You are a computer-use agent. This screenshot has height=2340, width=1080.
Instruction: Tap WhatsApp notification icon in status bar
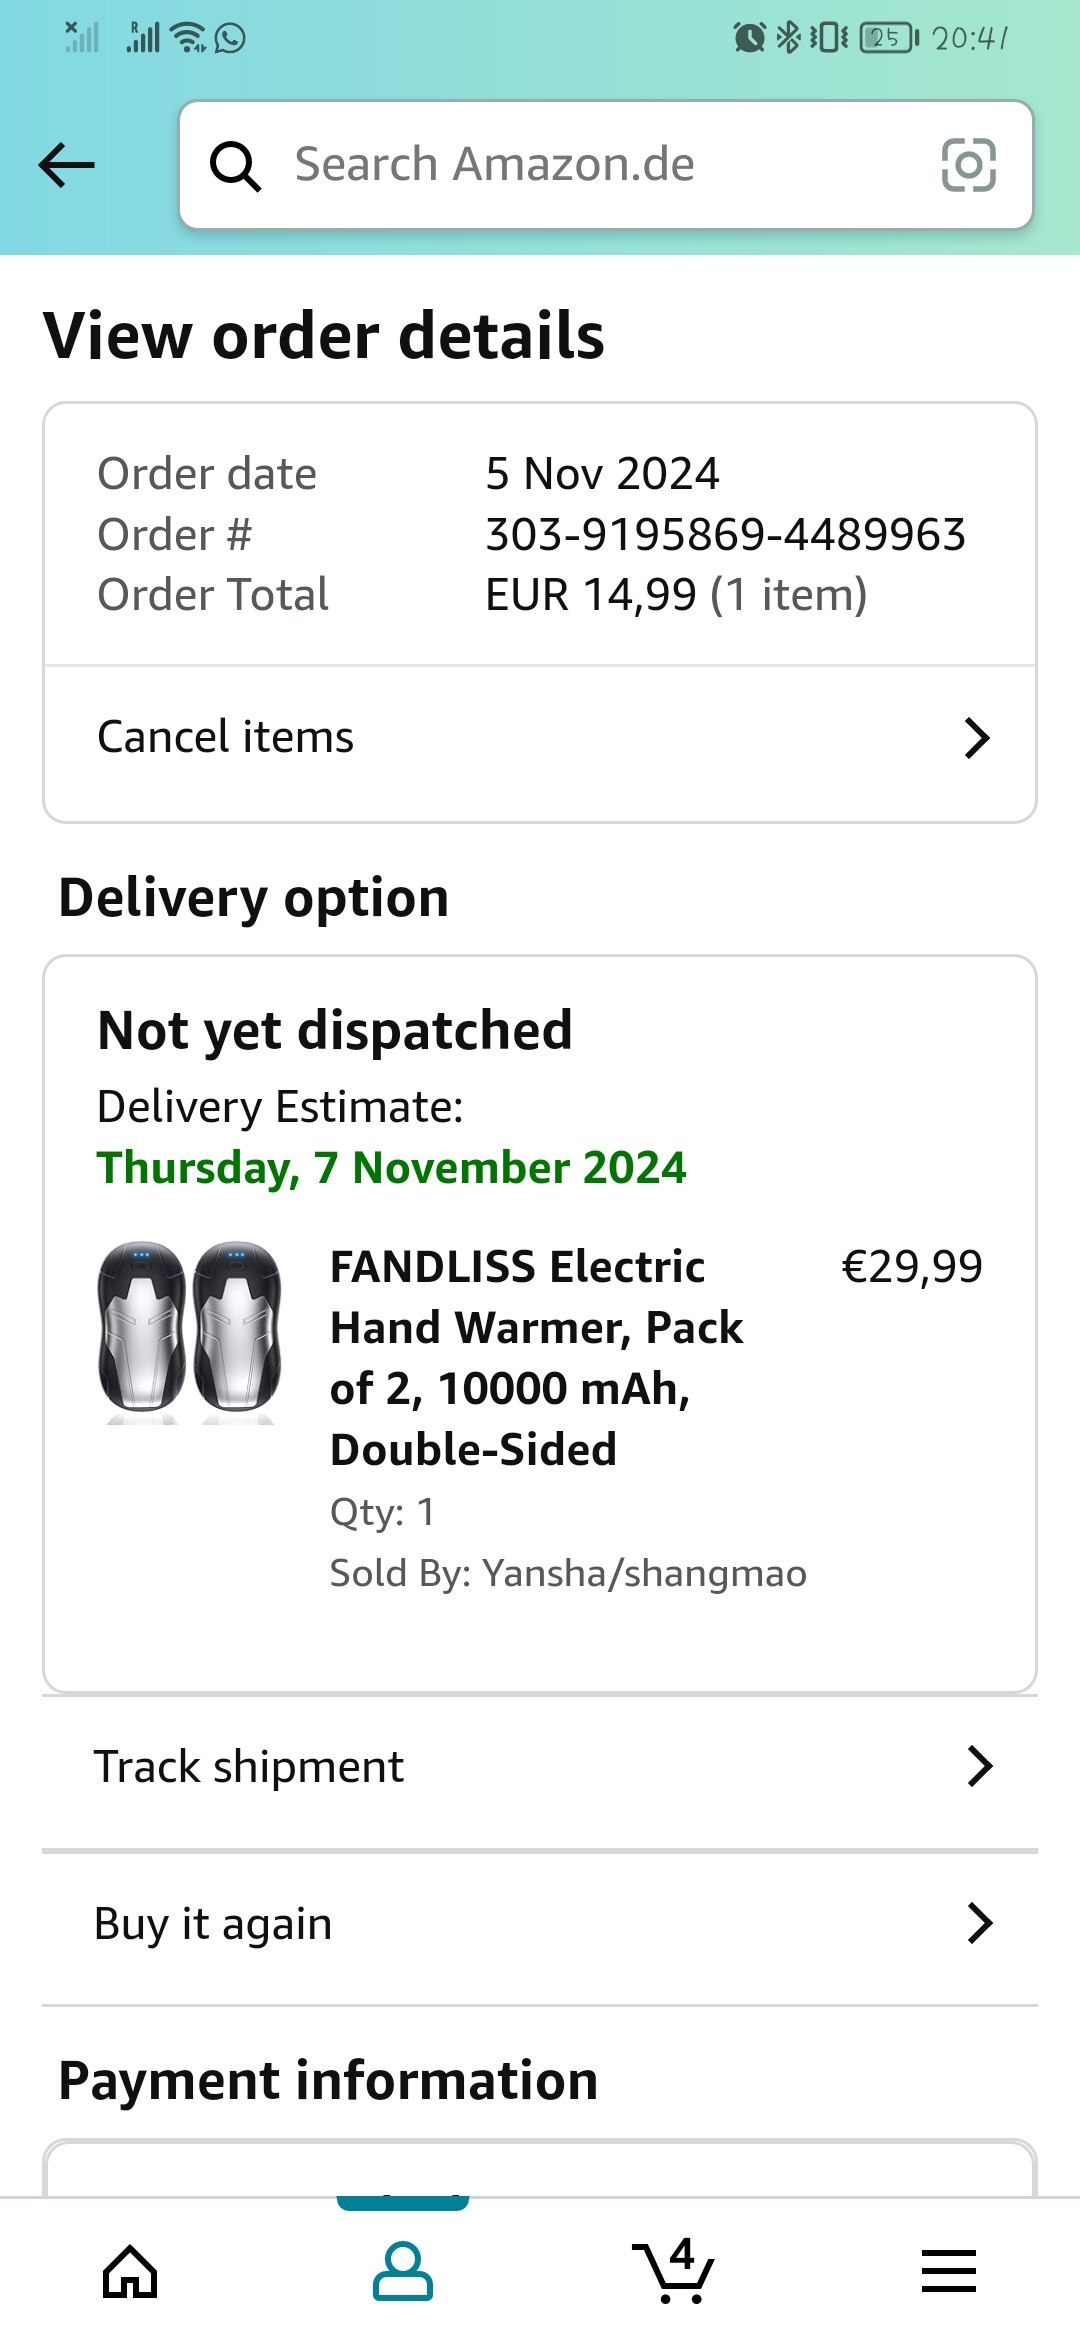point(230,38)
